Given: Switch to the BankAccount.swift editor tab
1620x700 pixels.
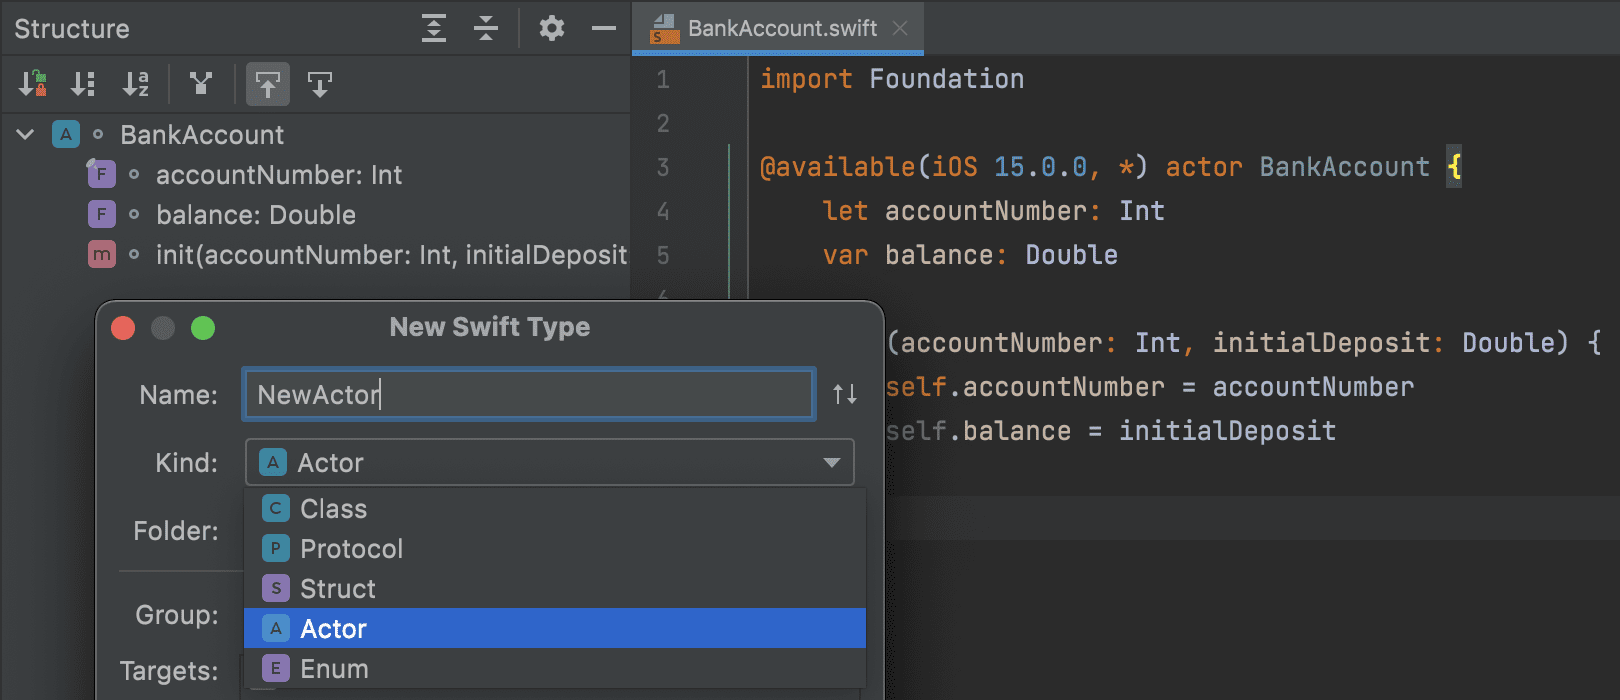Looking at the screenshot, I should click(781, 28).
